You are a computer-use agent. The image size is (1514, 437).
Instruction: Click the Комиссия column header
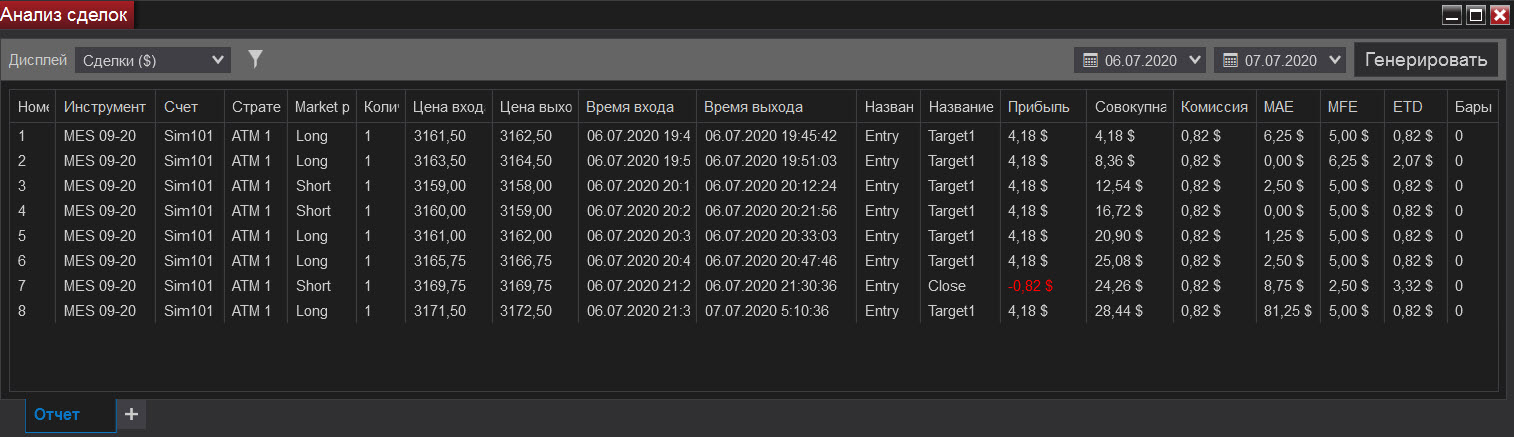click(1213, 107)
